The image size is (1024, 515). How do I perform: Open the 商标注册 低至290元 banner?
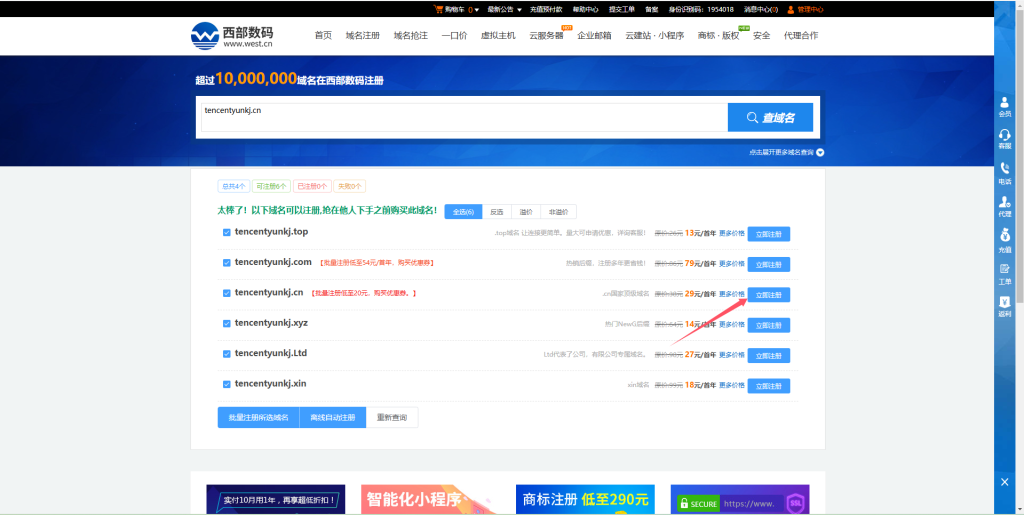point(585,499)
